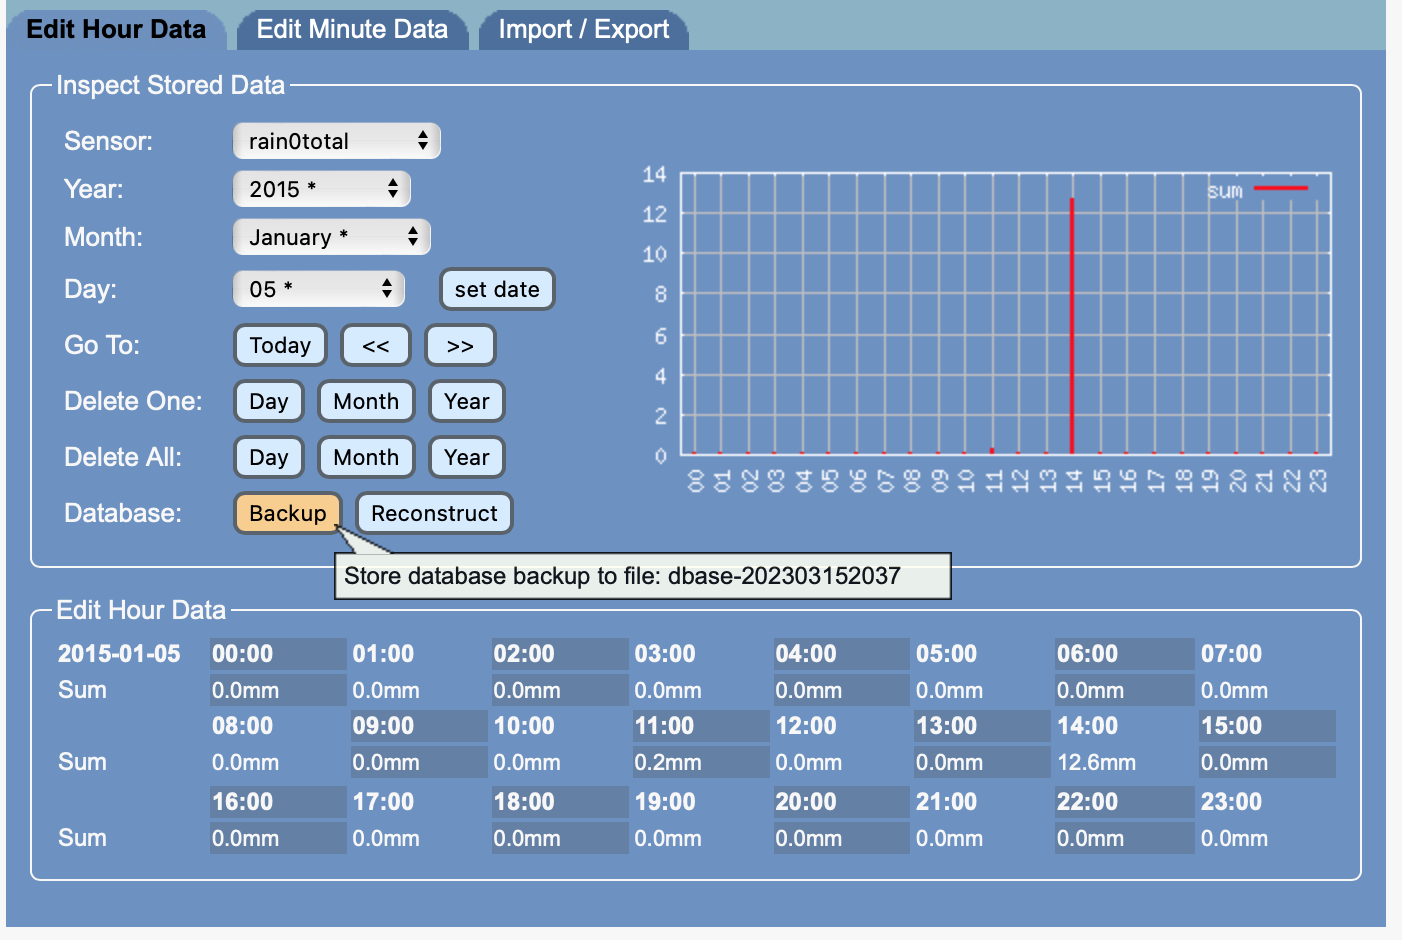Go to Today's date
1402x940 pixels.
pyautogui.click(x=280, y=345)
